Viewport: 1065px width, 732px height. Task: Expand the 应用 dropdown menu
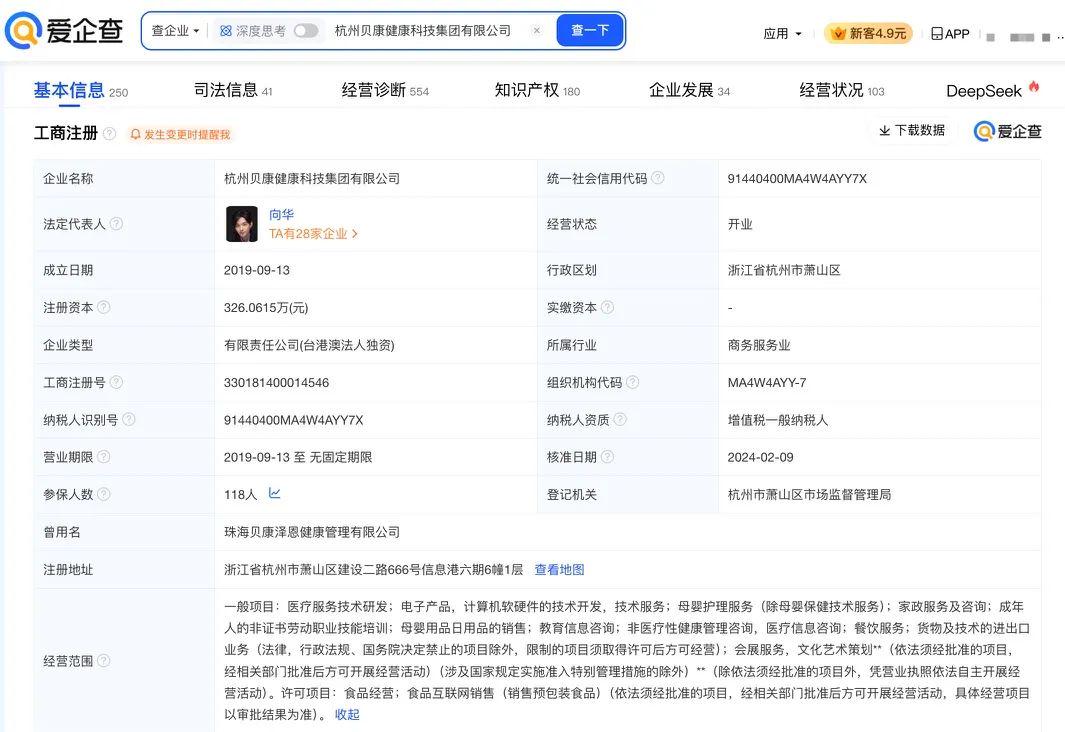point(782,33)
